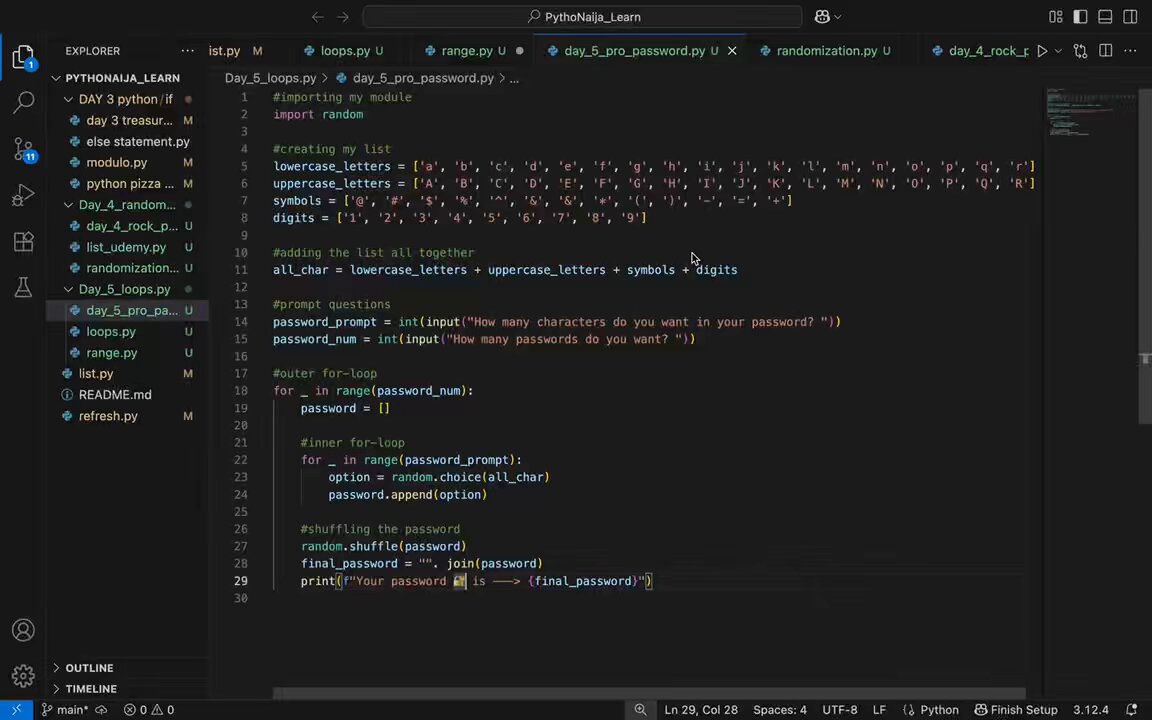
Task: Open the Testing flask view
Action: tap(23, 287)
